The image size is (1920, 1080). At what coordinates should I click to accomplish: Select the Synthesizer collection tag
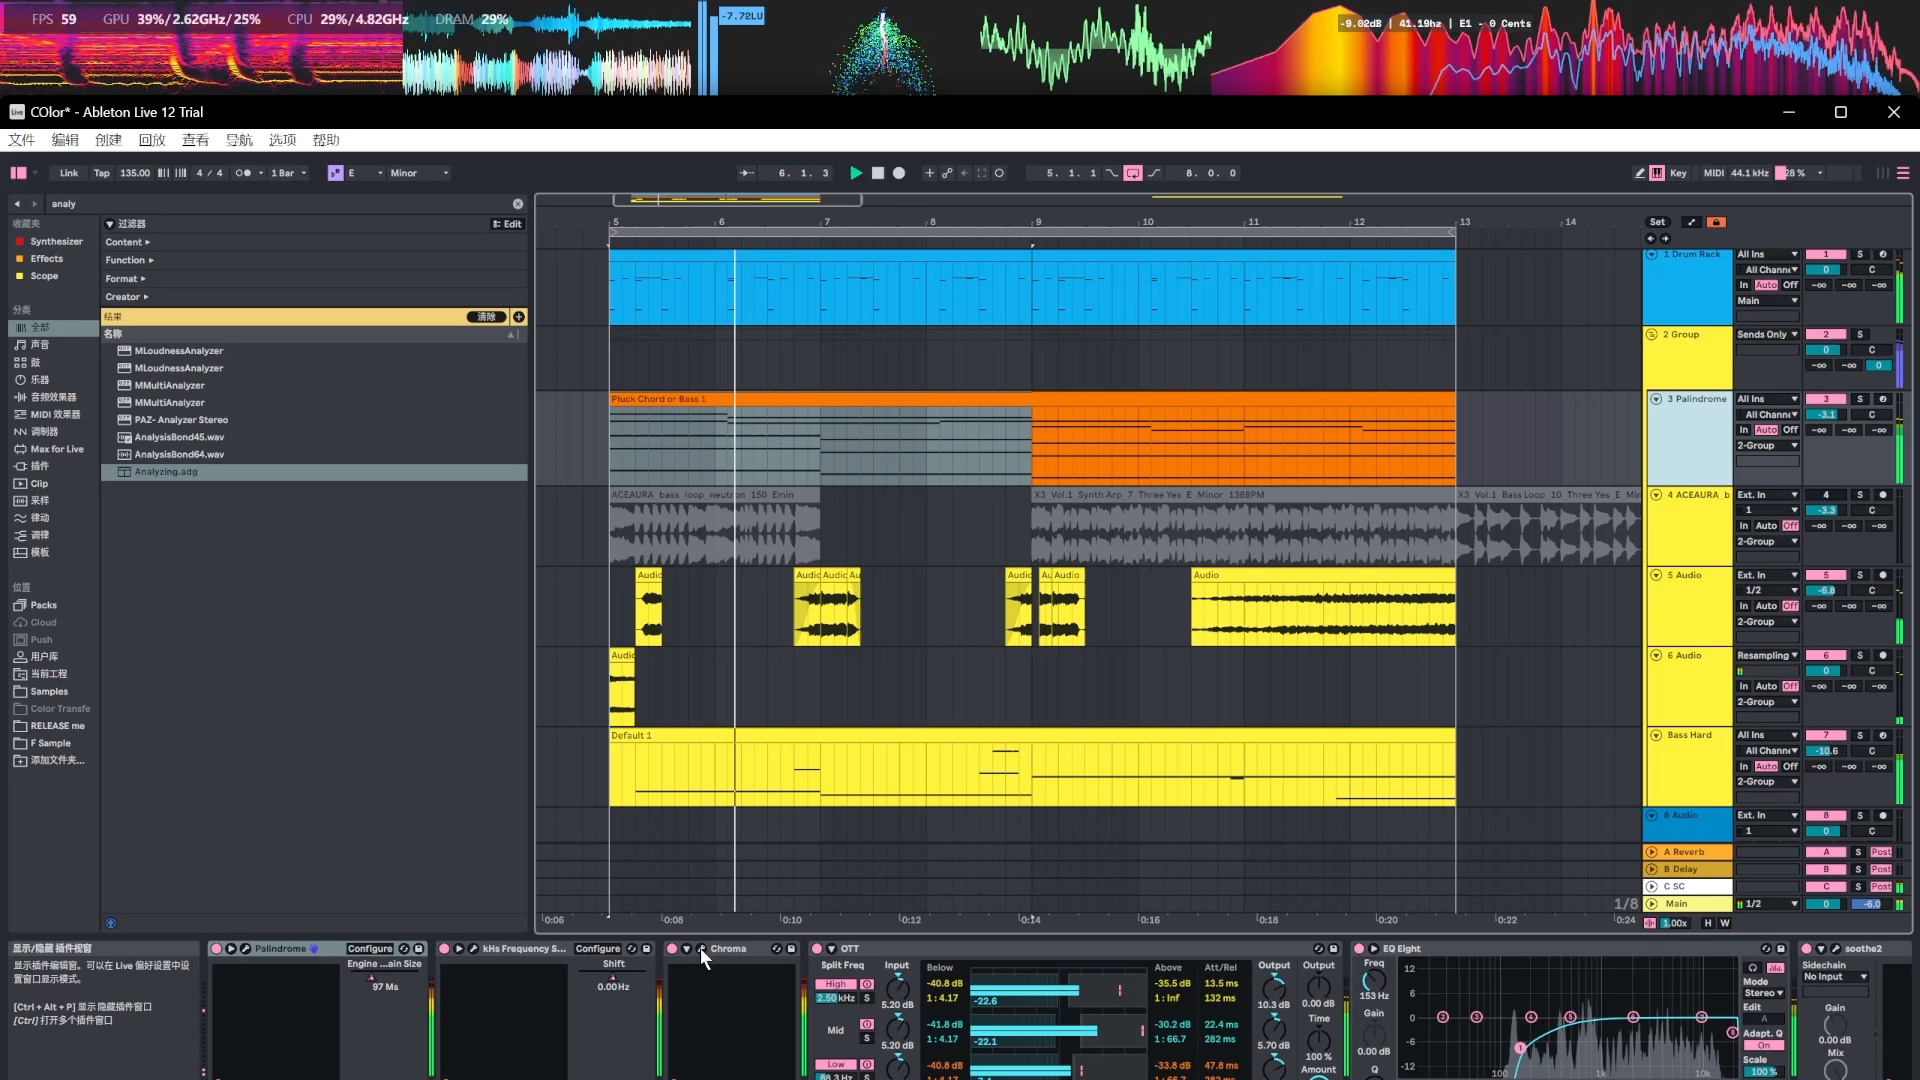coord(56,241)
